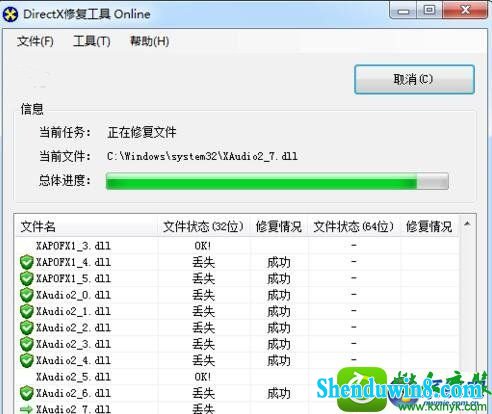Click green shield icon beside XAudio2_0.dll

click(x=26, y=295)
